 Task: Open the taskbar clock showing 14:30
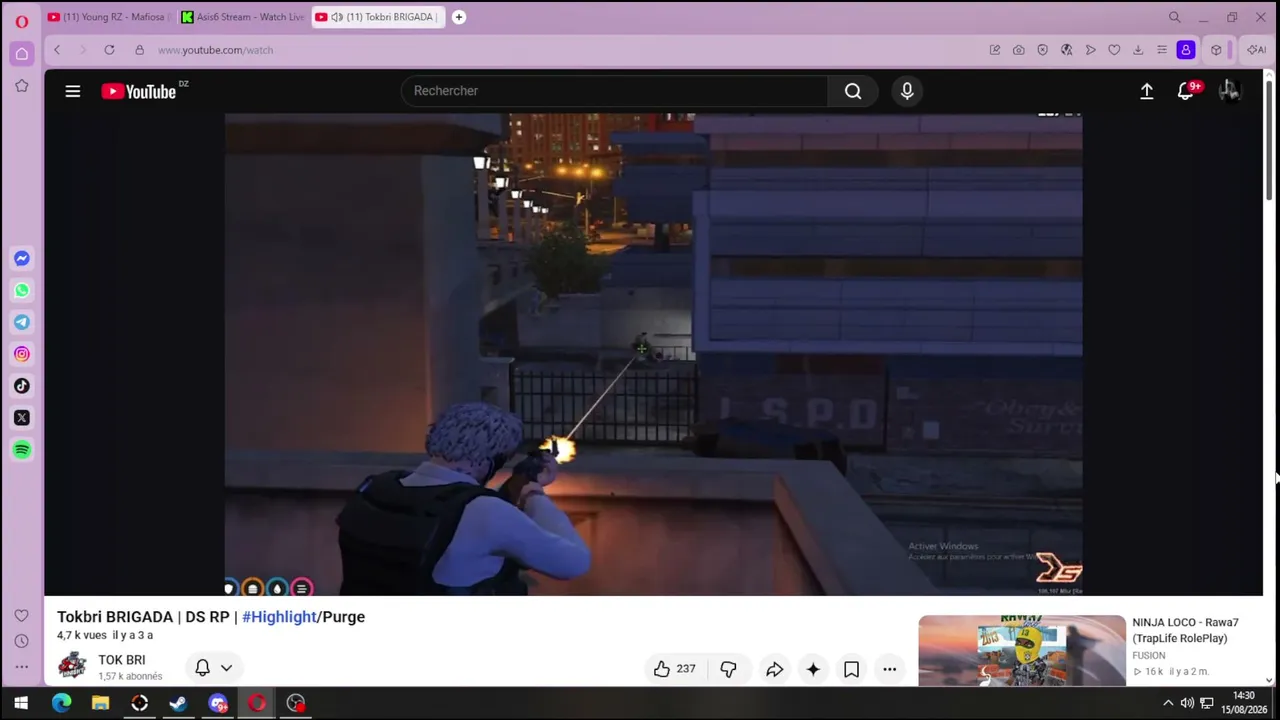1243,702
